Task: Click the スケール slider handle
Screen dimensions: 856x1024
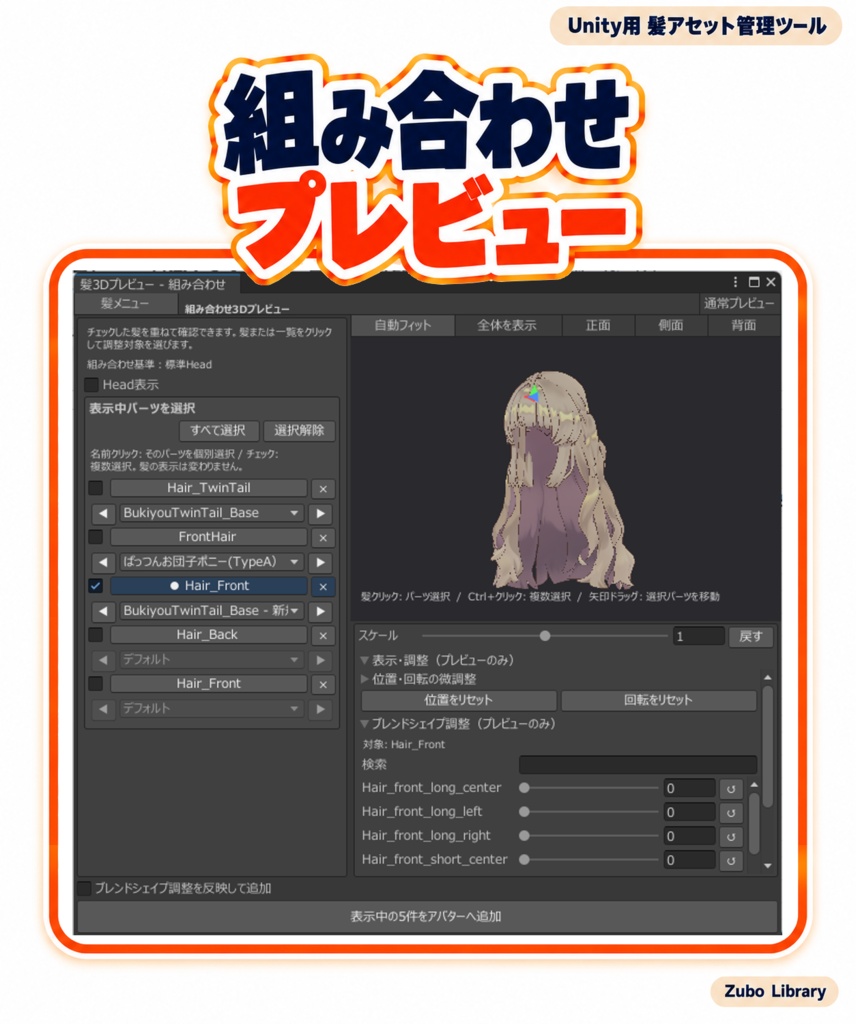Action: pyautogui.click(x=545, y=636)
